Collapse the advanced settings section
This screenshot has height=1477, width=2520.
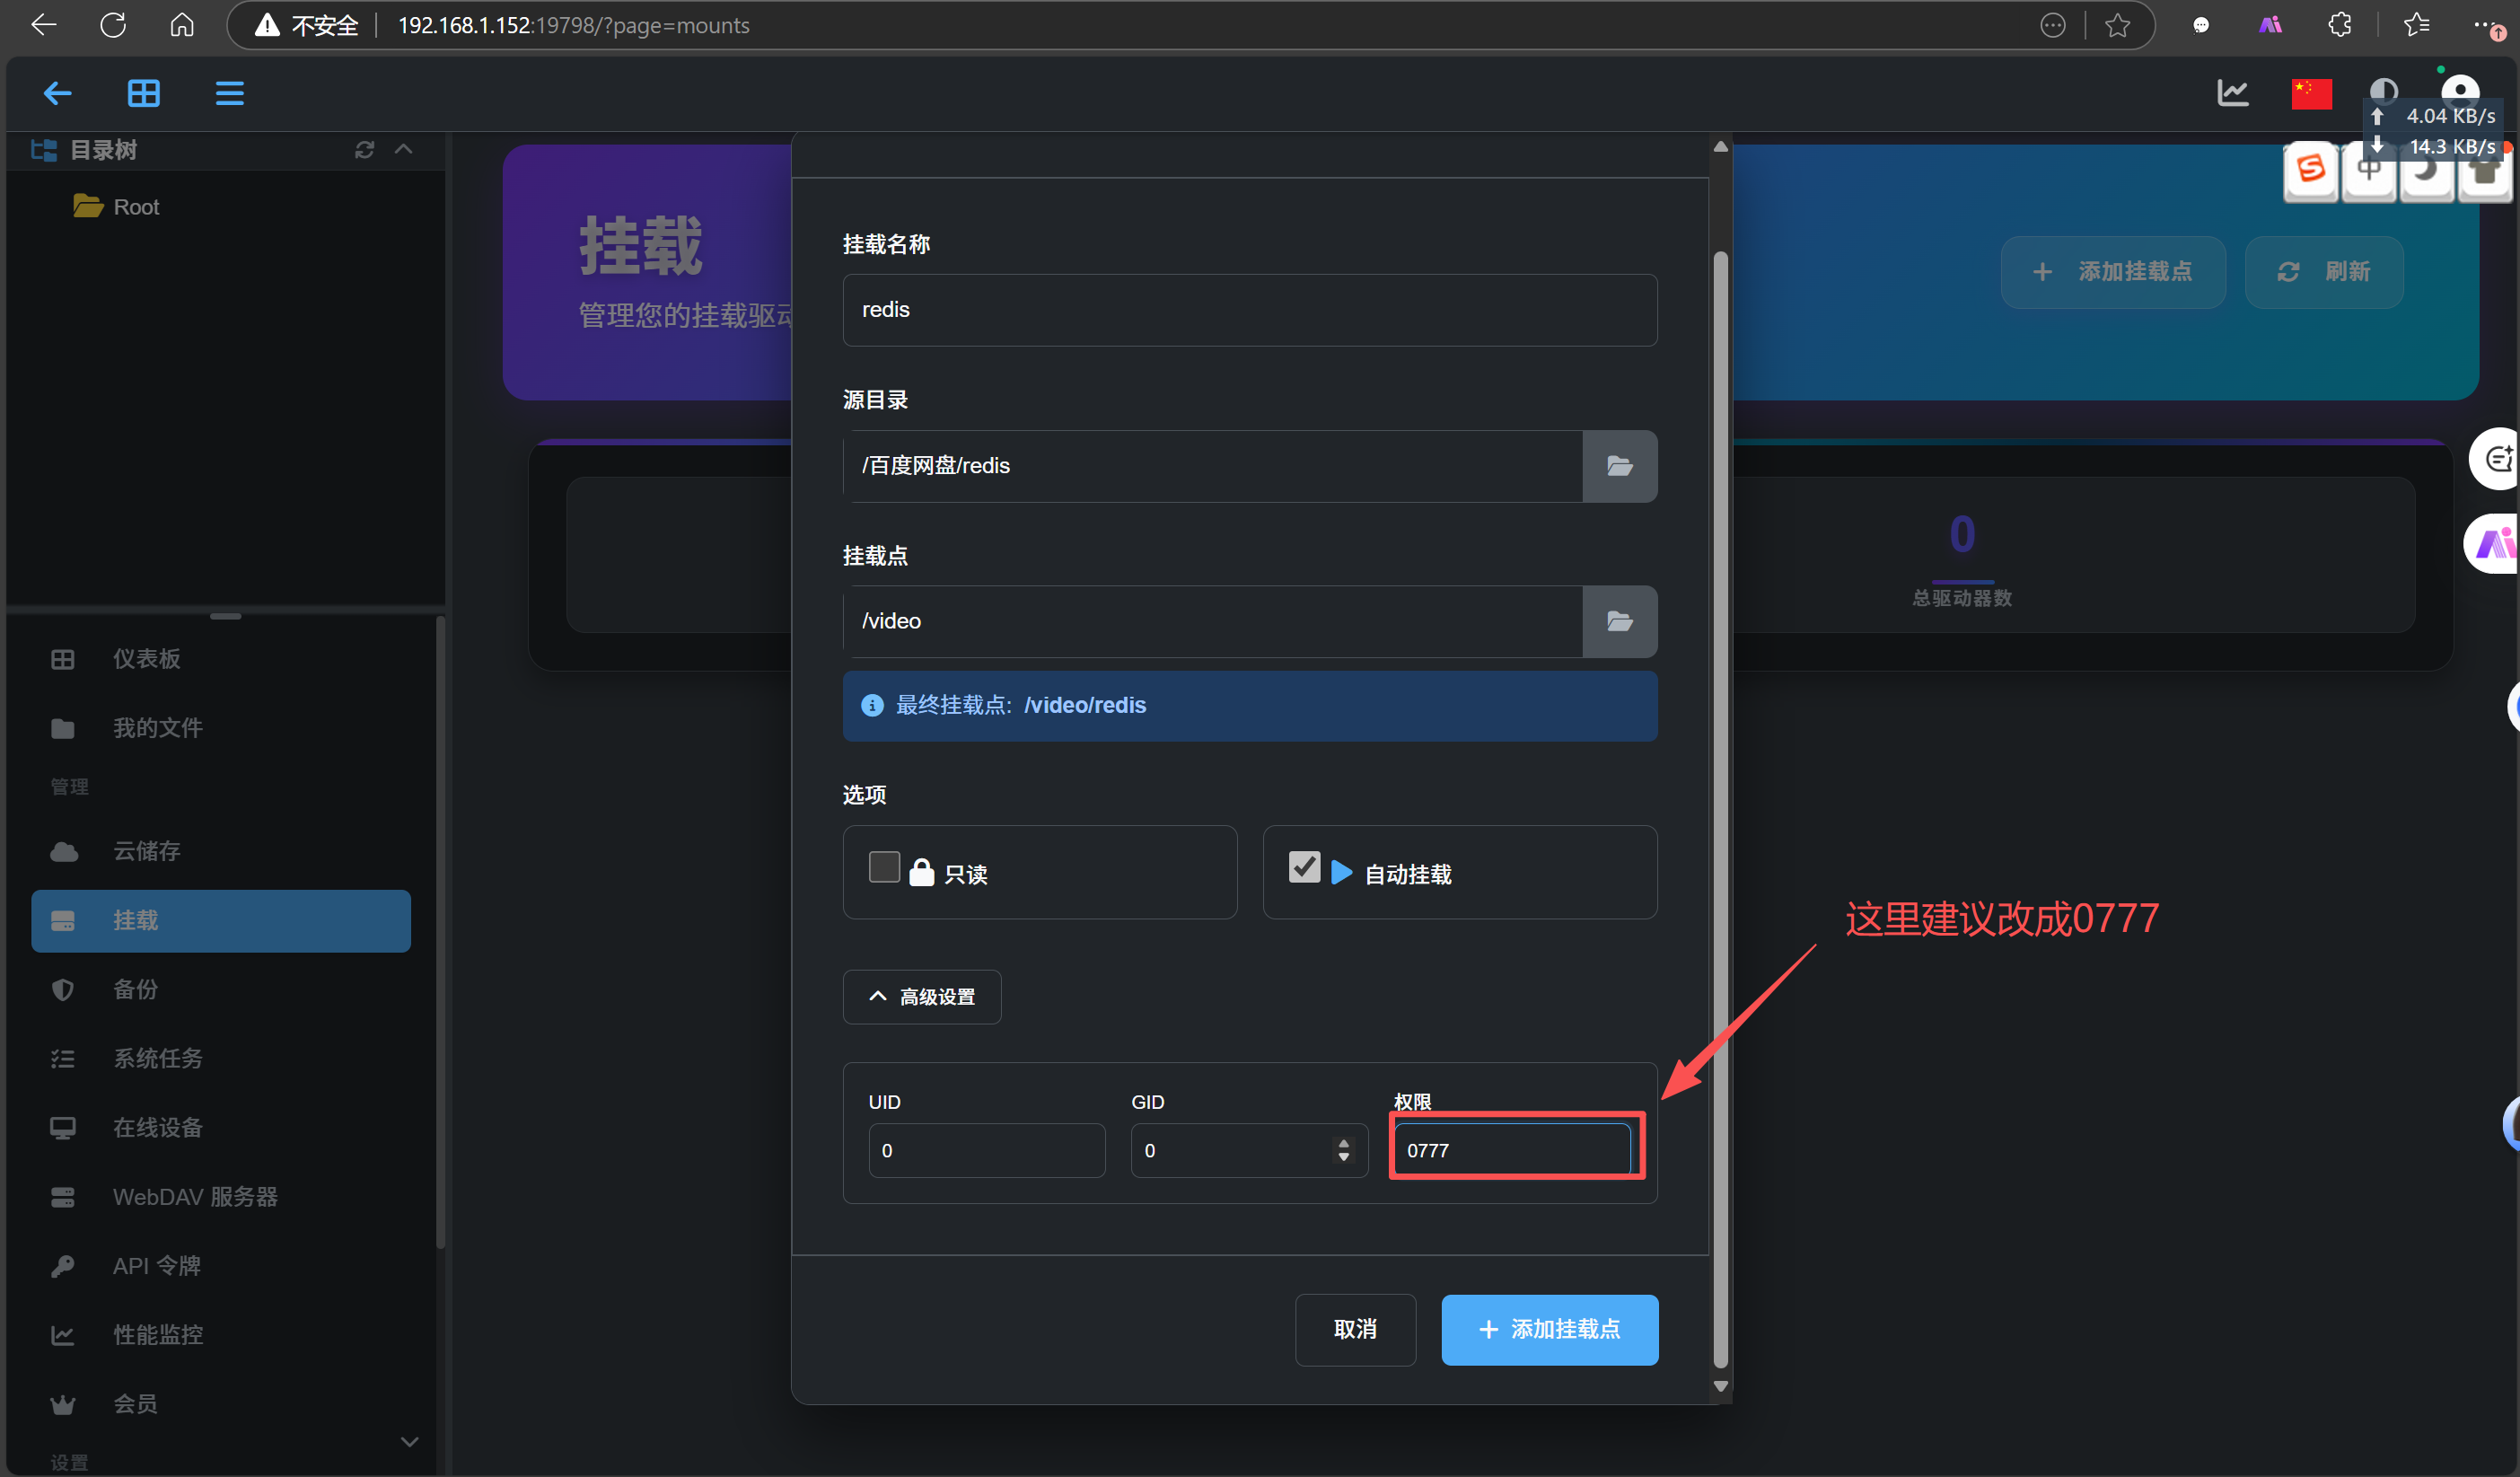point(921,997)
